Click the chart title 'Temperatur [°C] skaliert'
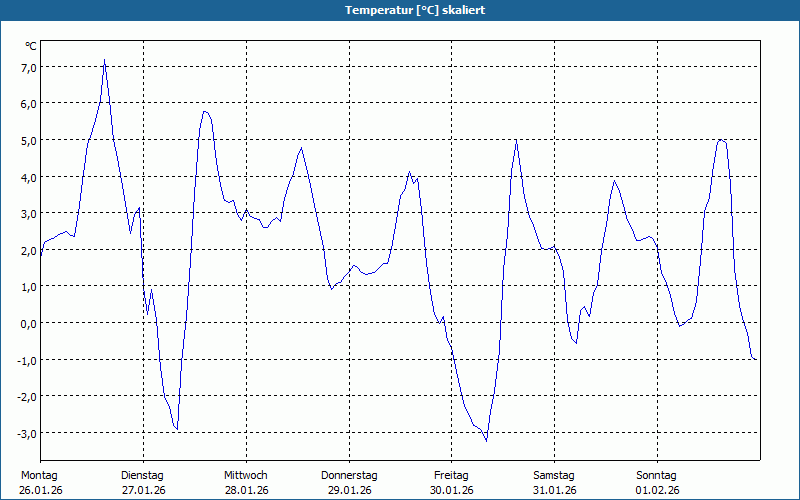Viewport: 800px width, 500px height. [x=415, y=10]
